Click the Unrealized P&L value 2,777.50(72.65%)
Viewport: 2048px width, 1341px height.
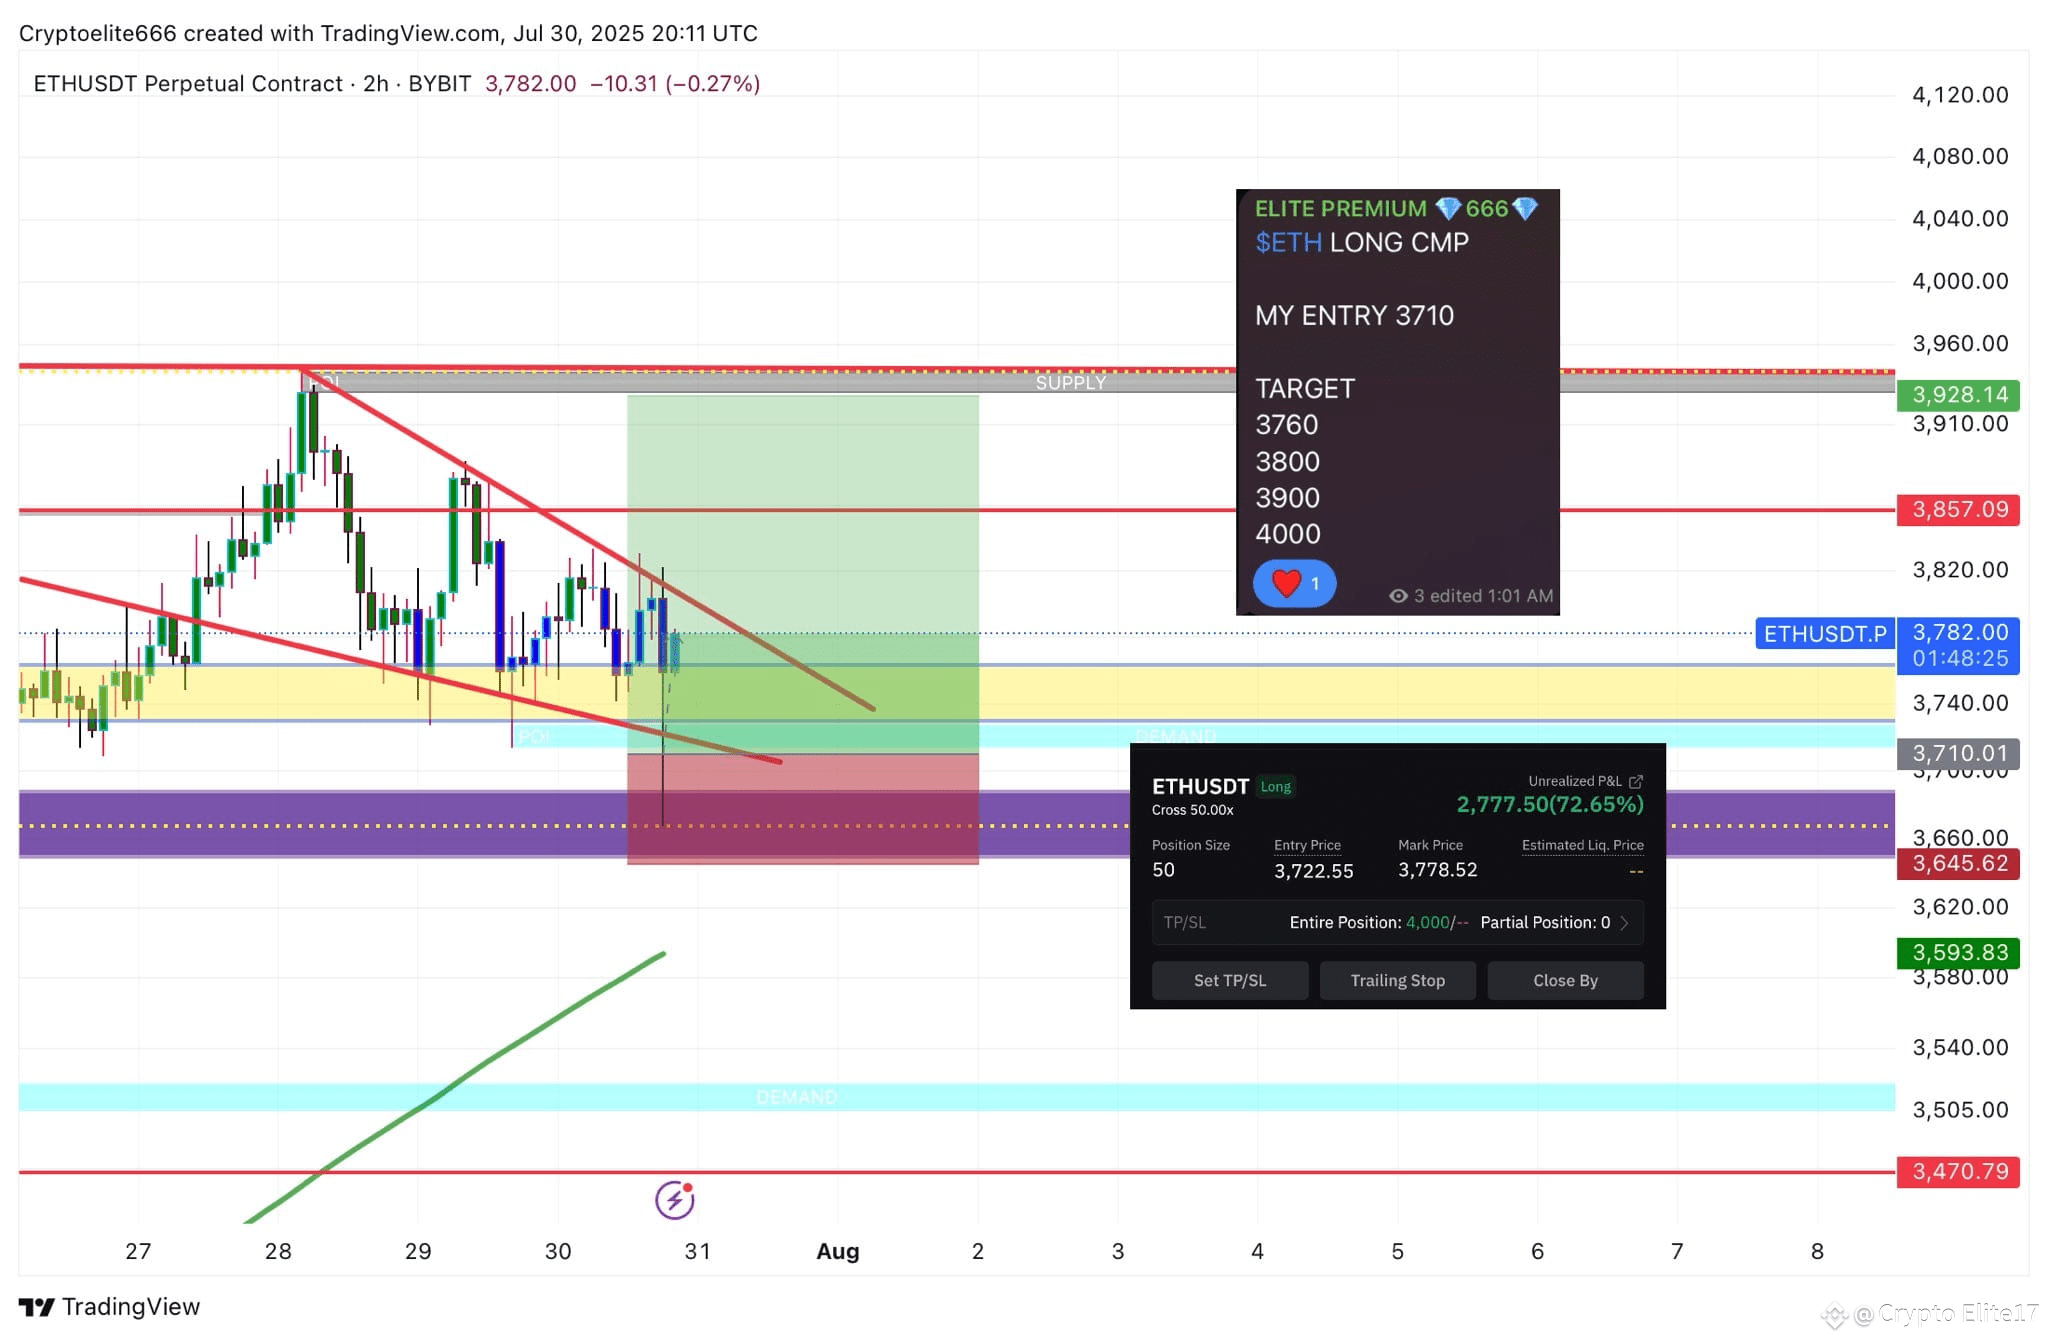click(1549, 805)
